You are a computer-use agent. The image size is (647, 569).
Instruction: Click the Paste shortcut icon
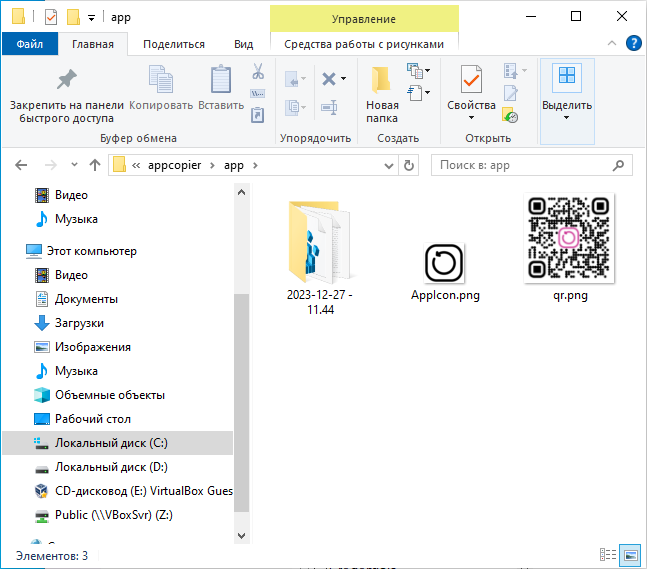[x=258, y=115]
